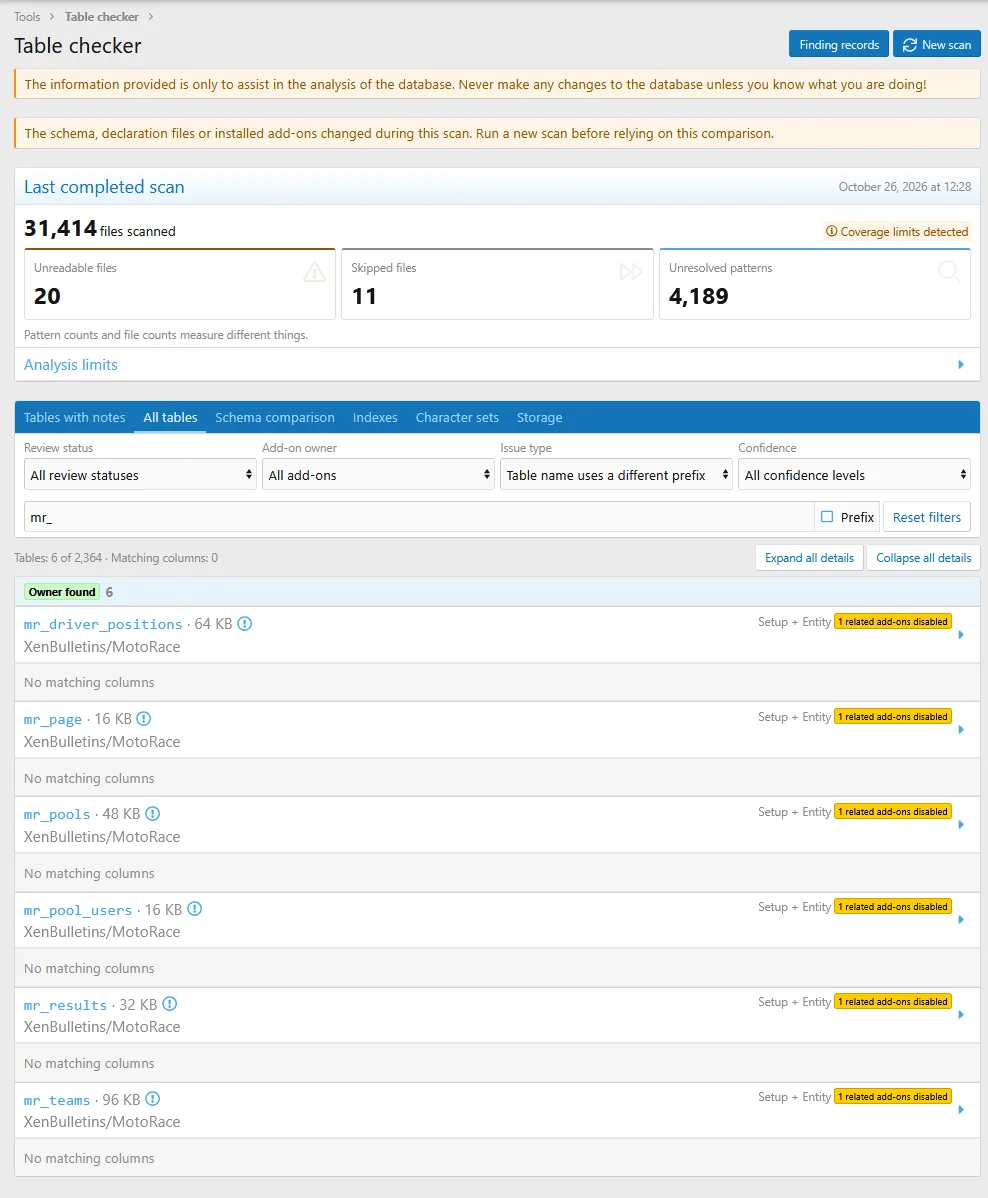Image resolution: width=988 pixels, height=1198 pixels.
Task: Expand the Analysis limits section
Action: tap(497, 364)
